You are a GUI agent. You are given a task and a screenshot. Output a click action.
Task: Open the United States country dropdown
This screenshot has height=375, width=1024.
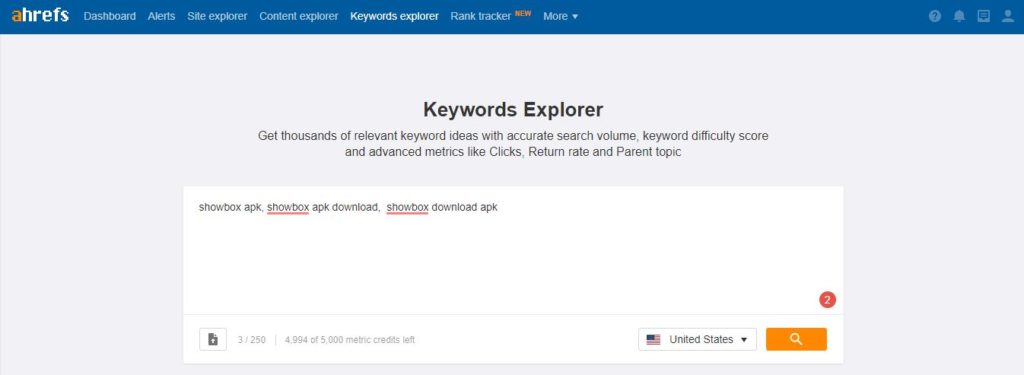coord(697,339)
